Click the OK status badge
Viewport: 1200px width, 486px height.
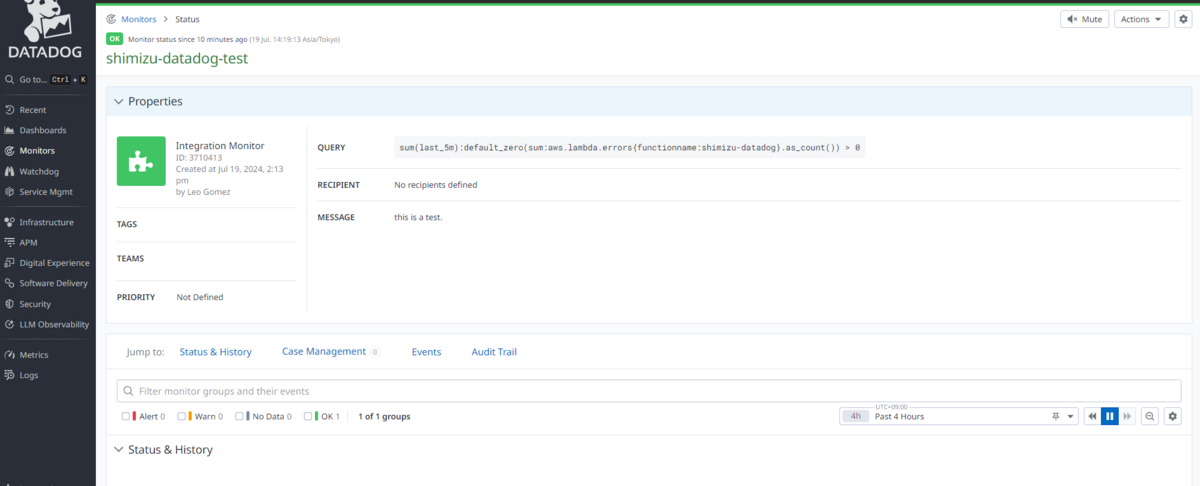coord(114,39)
